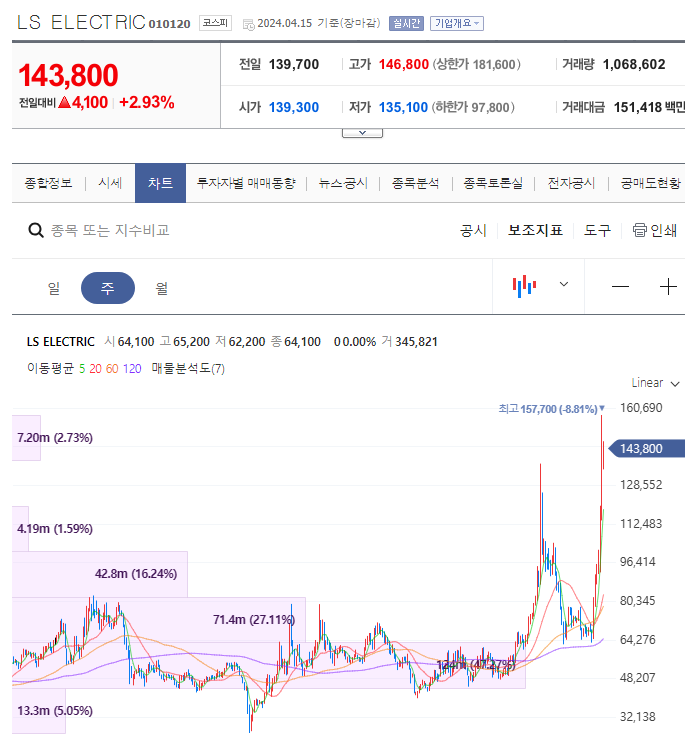The height and width of the screenshot is (734, 685).
Task: Select the green 5-day moving average
Action: coord(82,369)
